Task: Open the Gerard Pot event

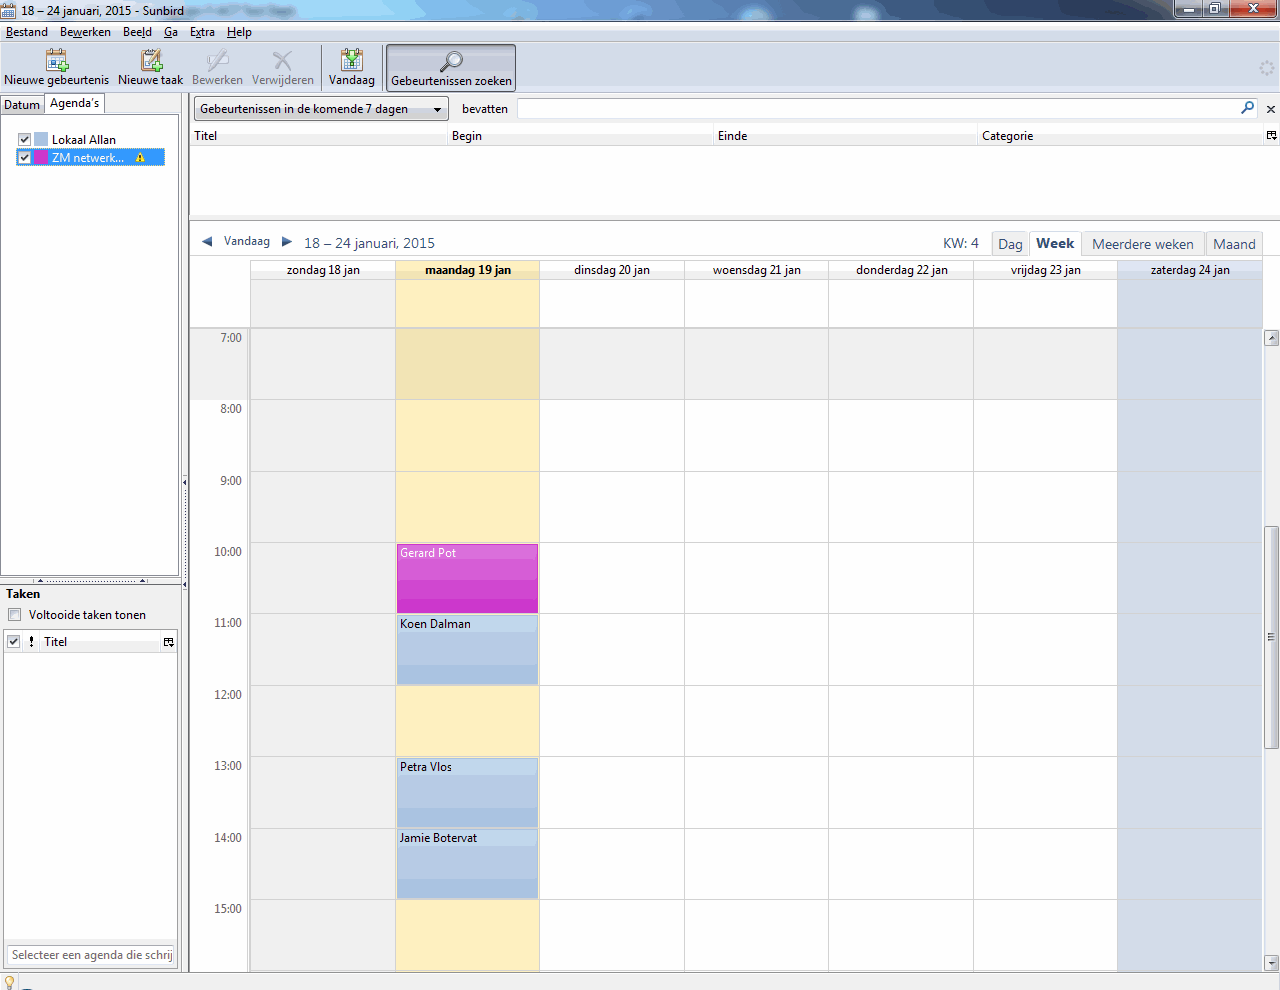Action: 467,578
